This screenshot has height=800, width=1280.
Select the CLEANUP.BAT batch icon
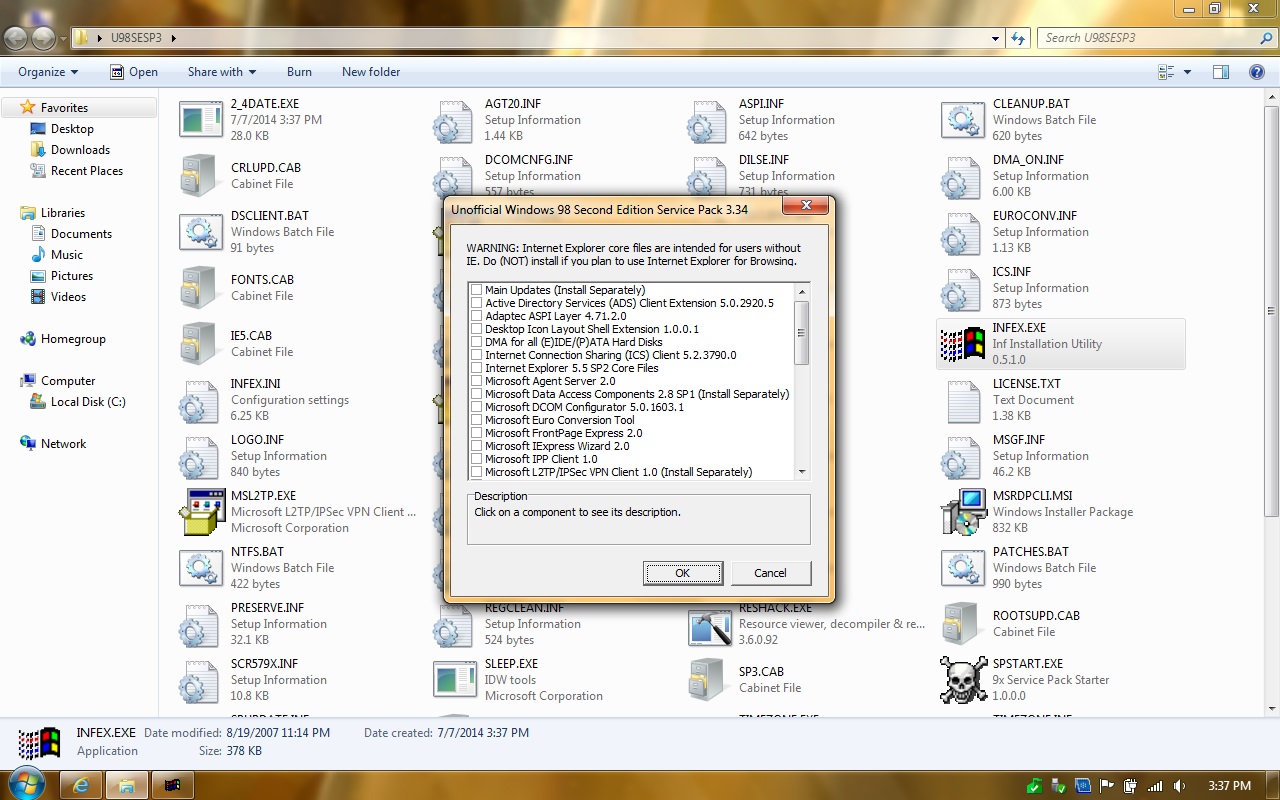pos(963,120)
